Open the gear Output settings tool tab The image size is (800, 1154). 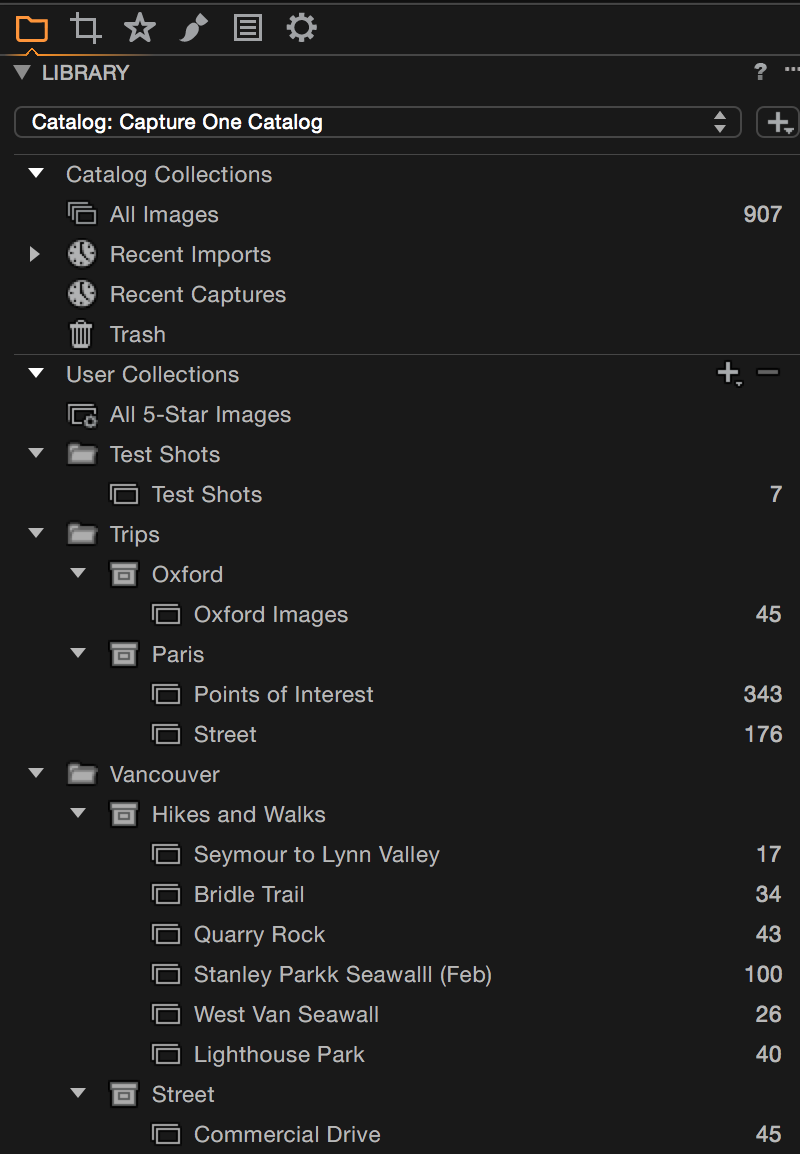301,29
